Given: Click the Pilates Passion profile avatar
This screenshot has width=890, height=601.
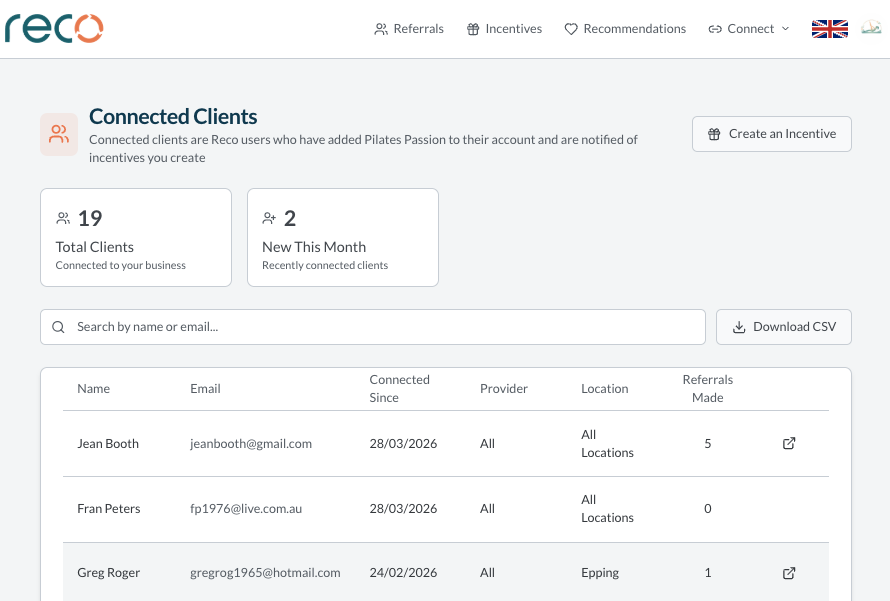Looking at the screenshot, I should [x=871, y=28].
